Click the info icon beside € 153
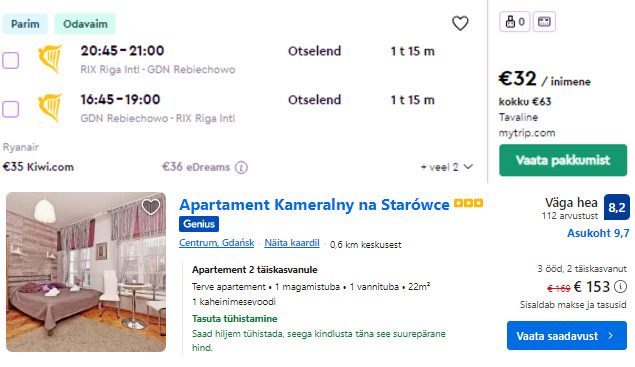 620,286
